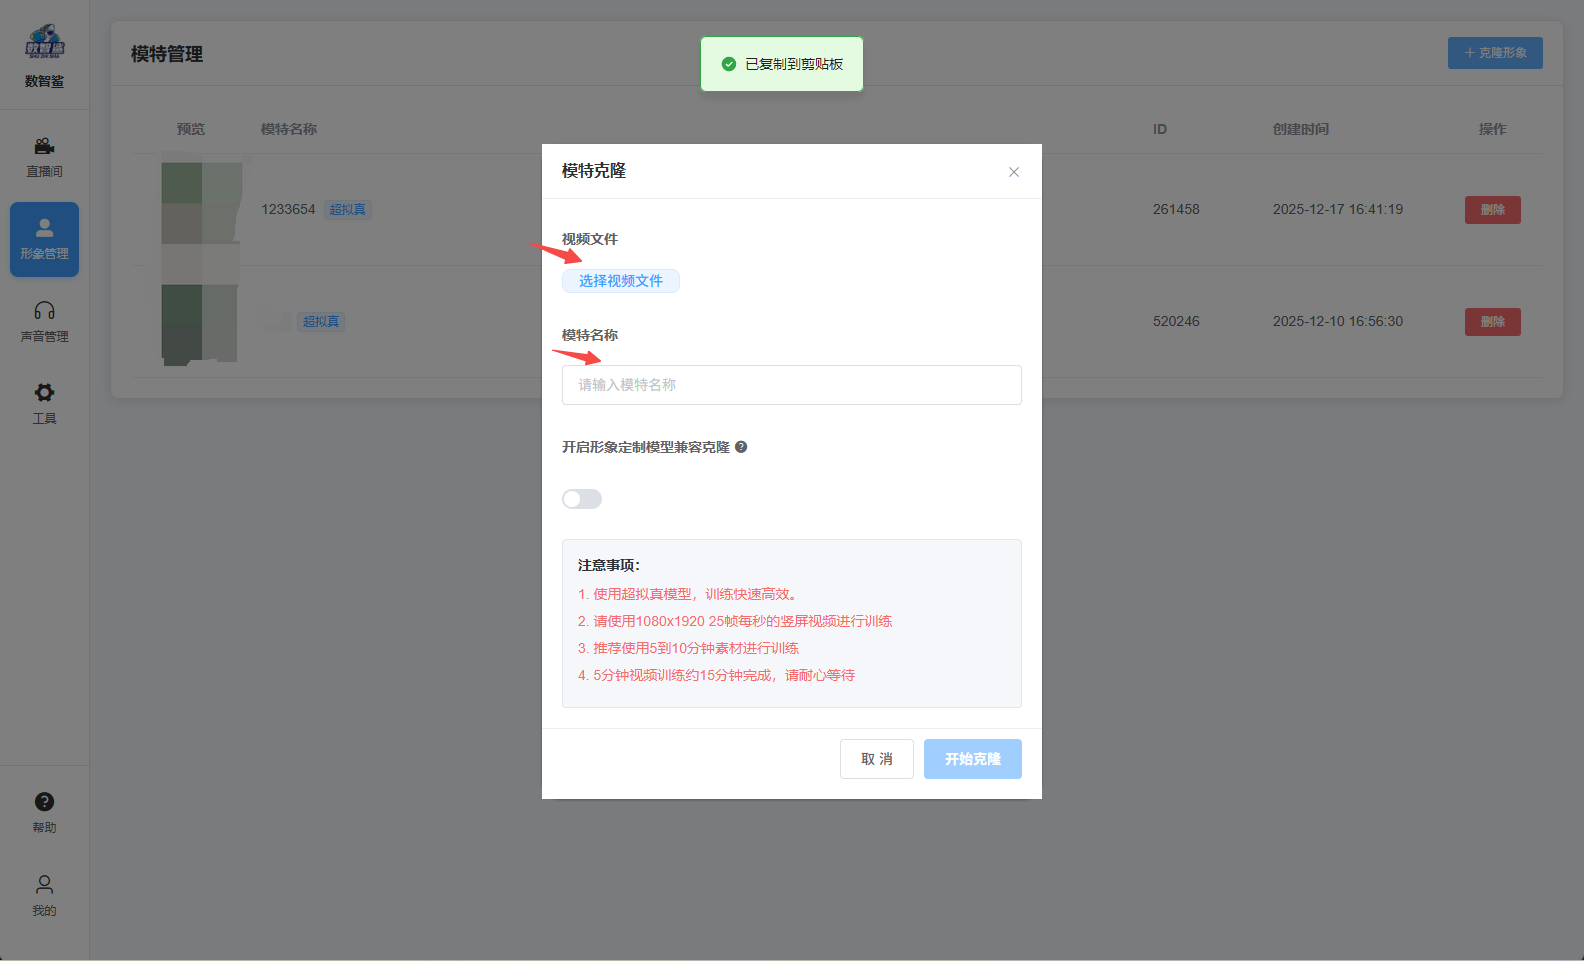1584x961 pixels.
Task: Close the 模特克隆 dialog
Action: 1014,172
